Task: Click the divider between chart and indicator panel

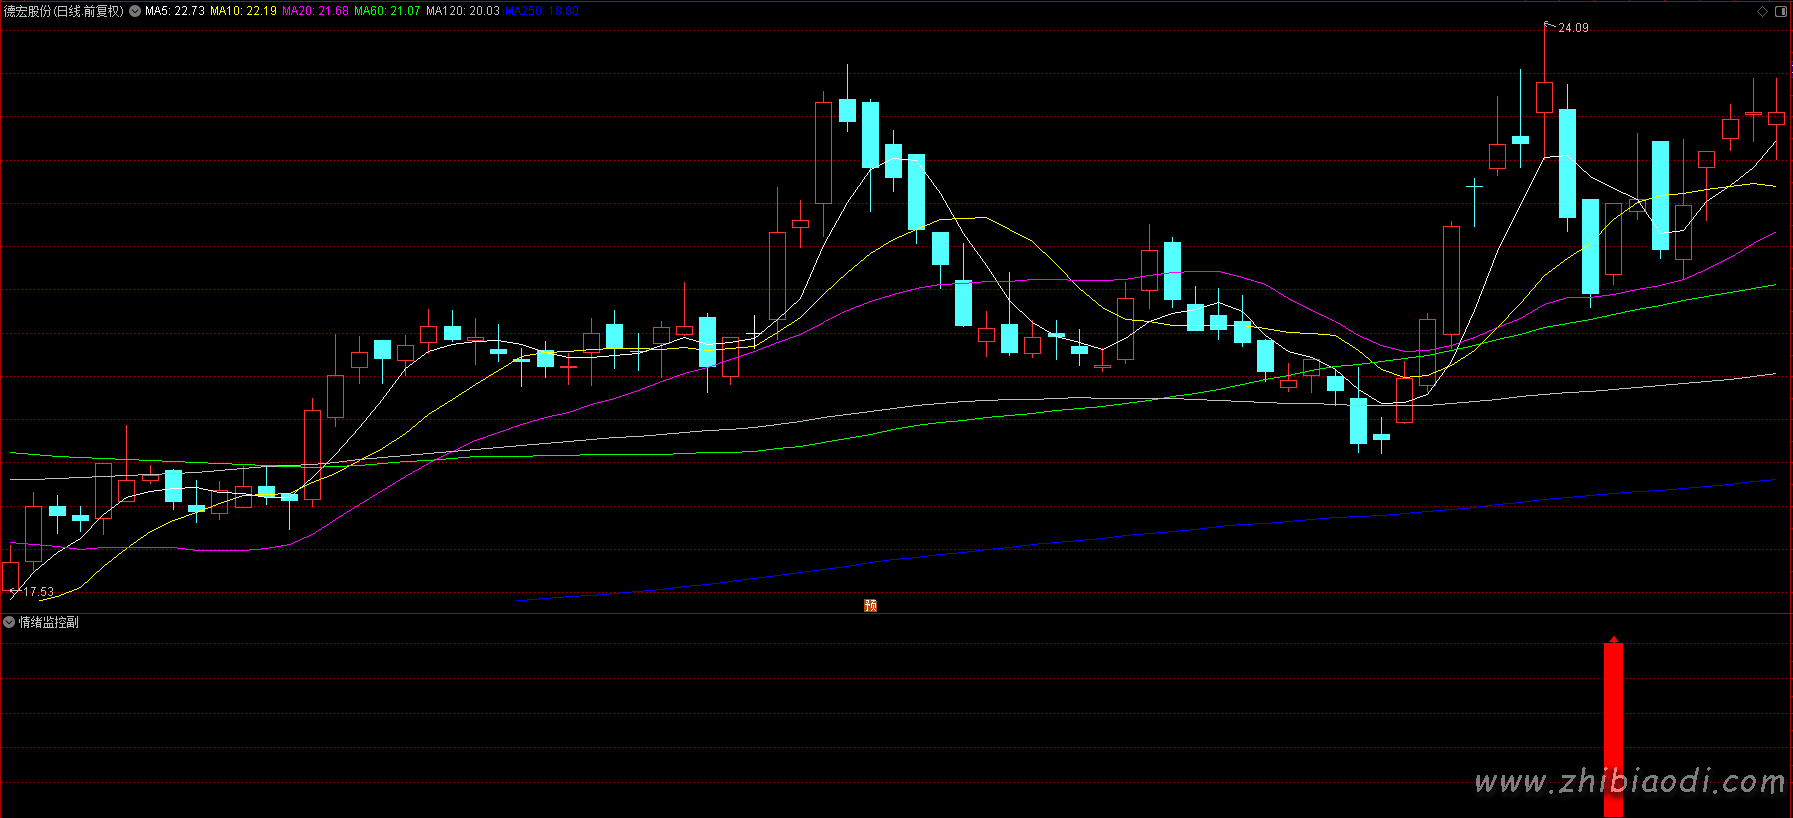Action: pyautogui.click(x=896, y=613)
